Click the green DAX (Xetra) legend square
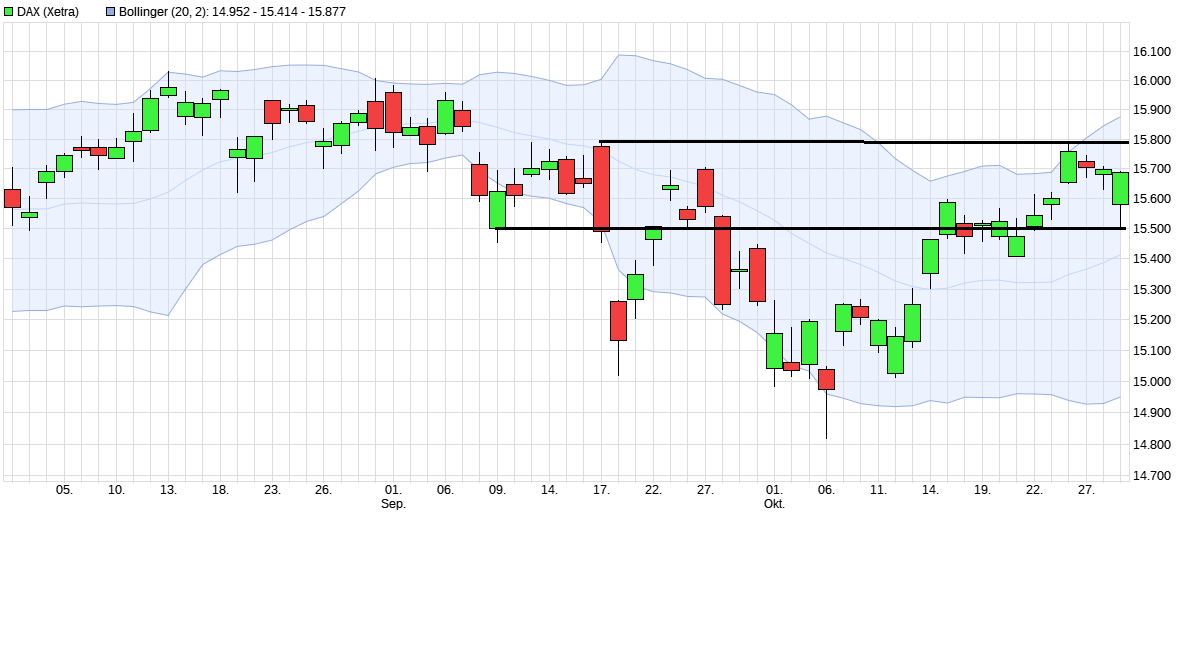Screen dimensions: 1198x648 point(10,10)
